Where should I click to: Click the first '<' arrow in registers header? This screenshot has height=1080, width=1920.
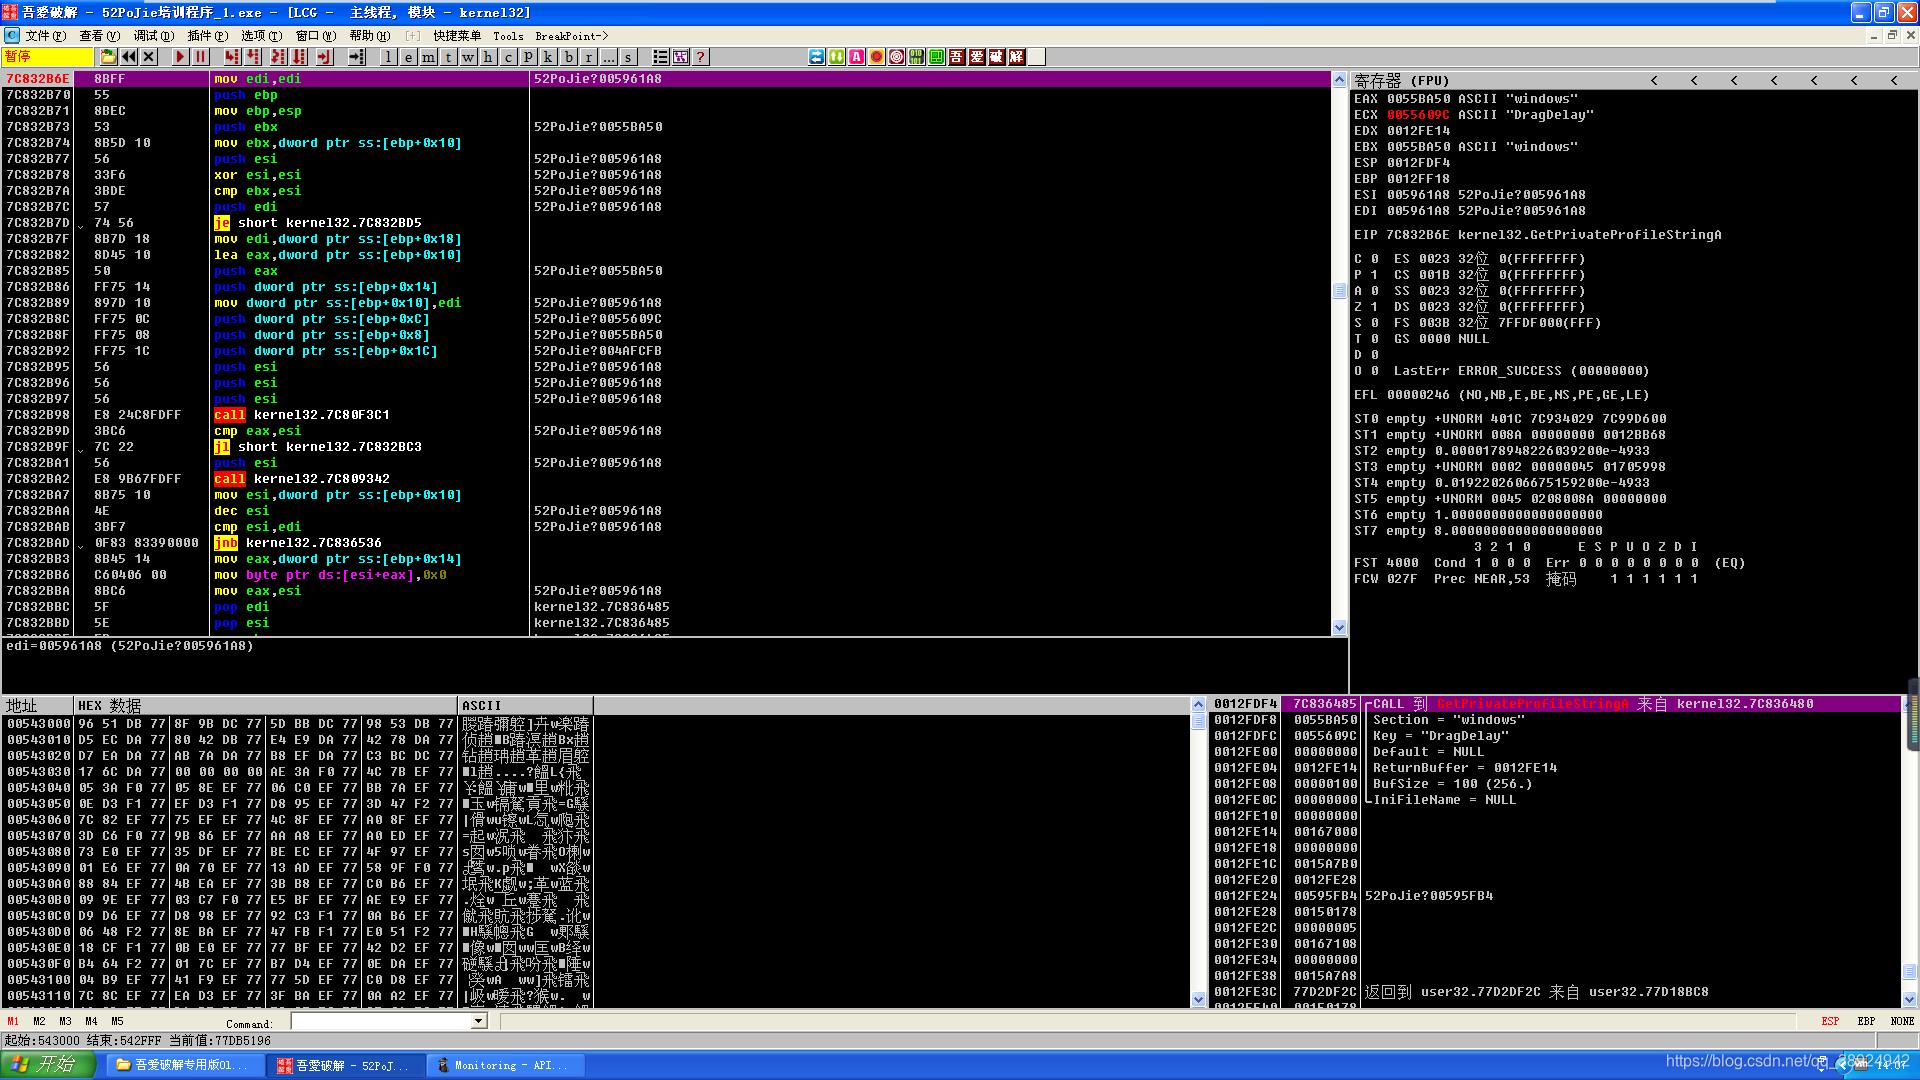(x=1654, y=80)
